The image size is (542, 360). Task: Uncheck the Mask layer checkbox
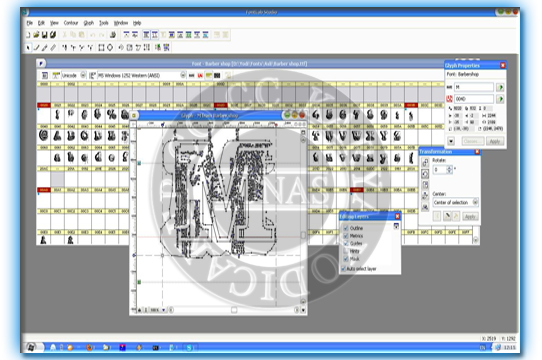pyautogui.click(x=345, y=259)
